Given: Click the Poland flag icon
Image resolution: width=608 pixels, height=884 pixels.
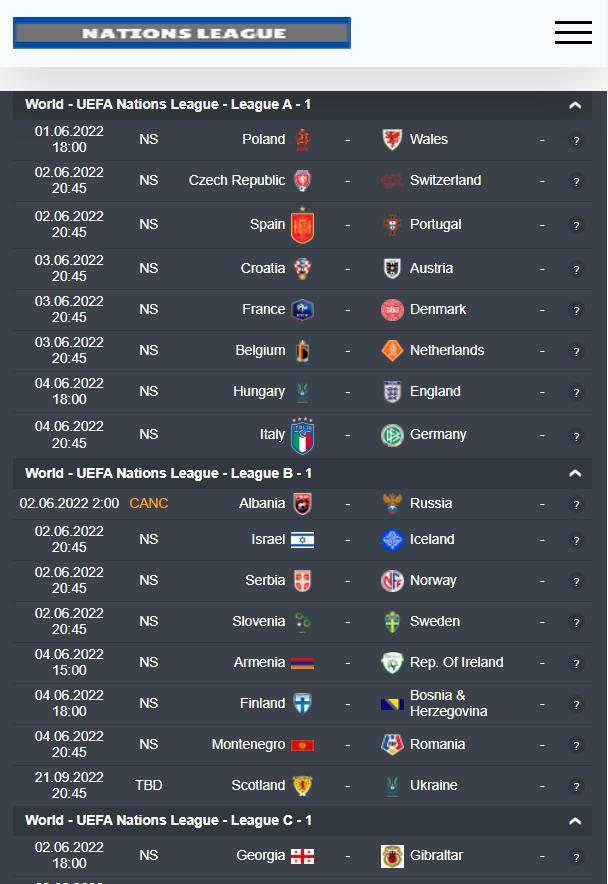Looking at the screenshot, I should pos(302,139).
